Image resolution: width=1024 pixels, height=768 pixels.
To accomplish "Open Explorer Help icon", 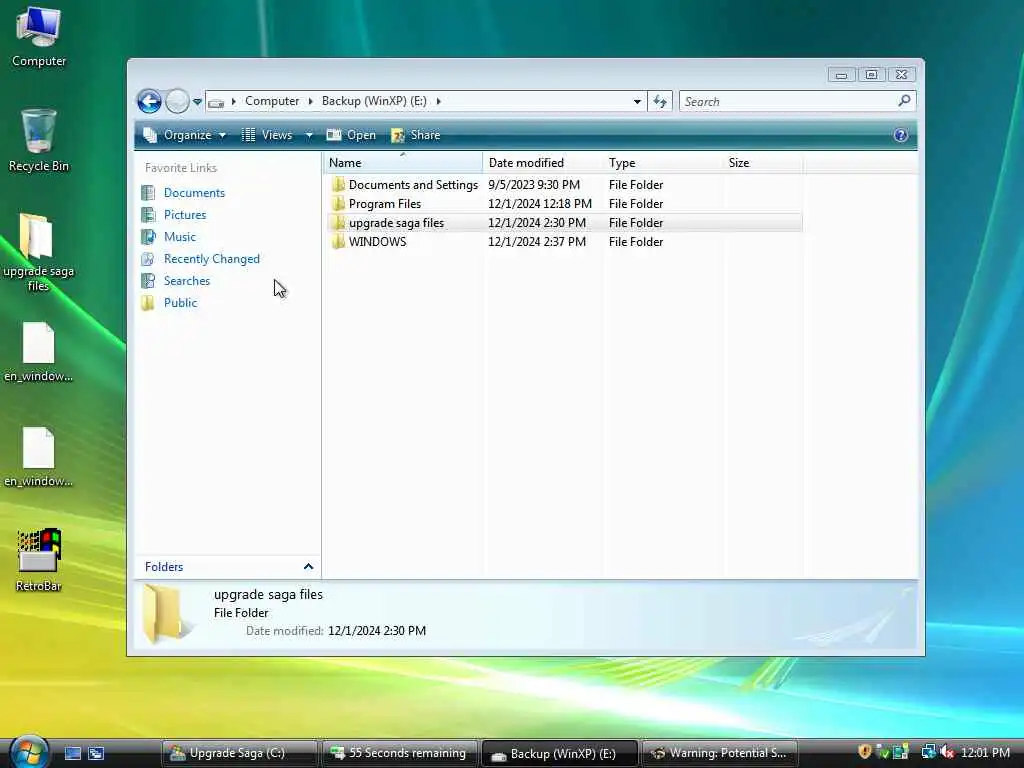I will point(901,135).
